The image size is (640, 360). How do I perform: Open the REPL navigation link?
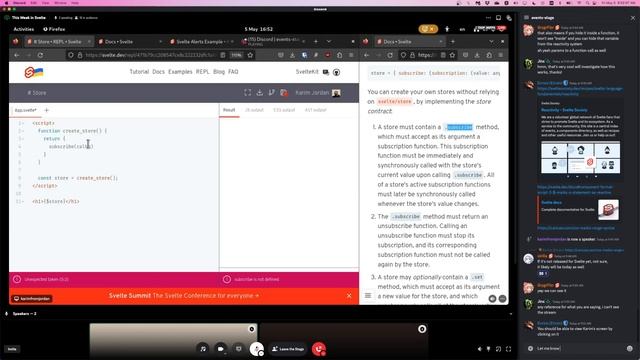pyautogui.click(x=202, y=72)
